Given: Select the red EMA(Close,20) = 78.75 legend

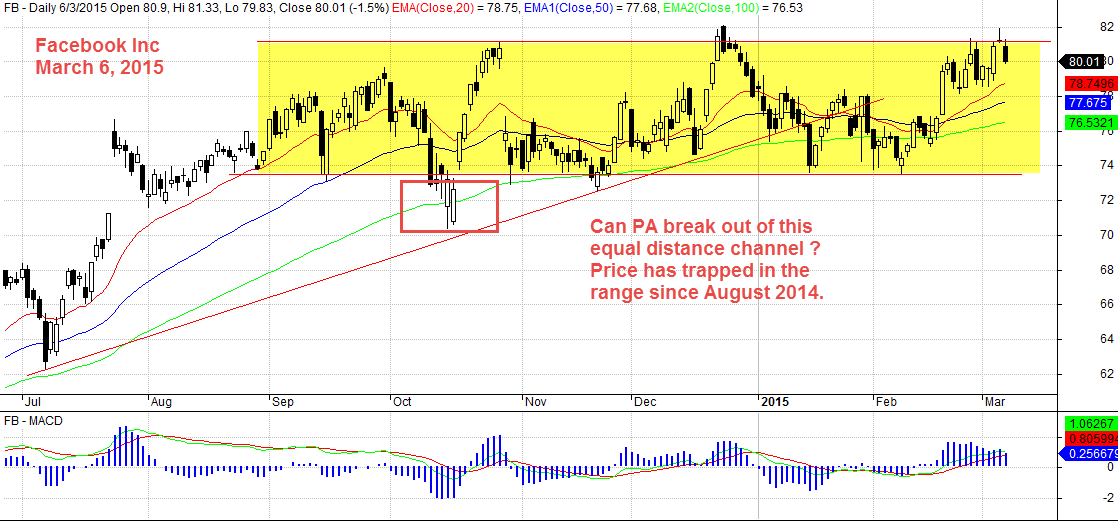Looking at the screenshot, I should (x=456, y=9).
